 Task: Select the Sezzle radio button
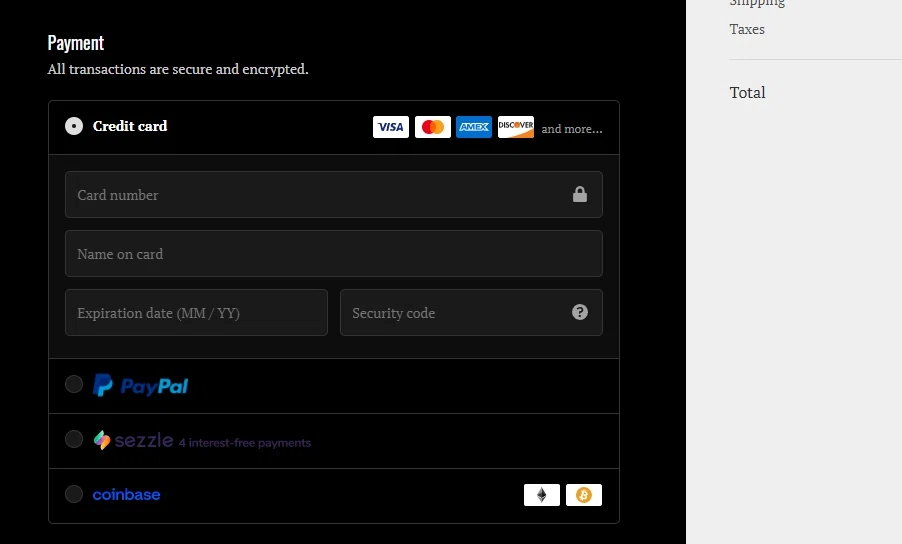point(74,439)
